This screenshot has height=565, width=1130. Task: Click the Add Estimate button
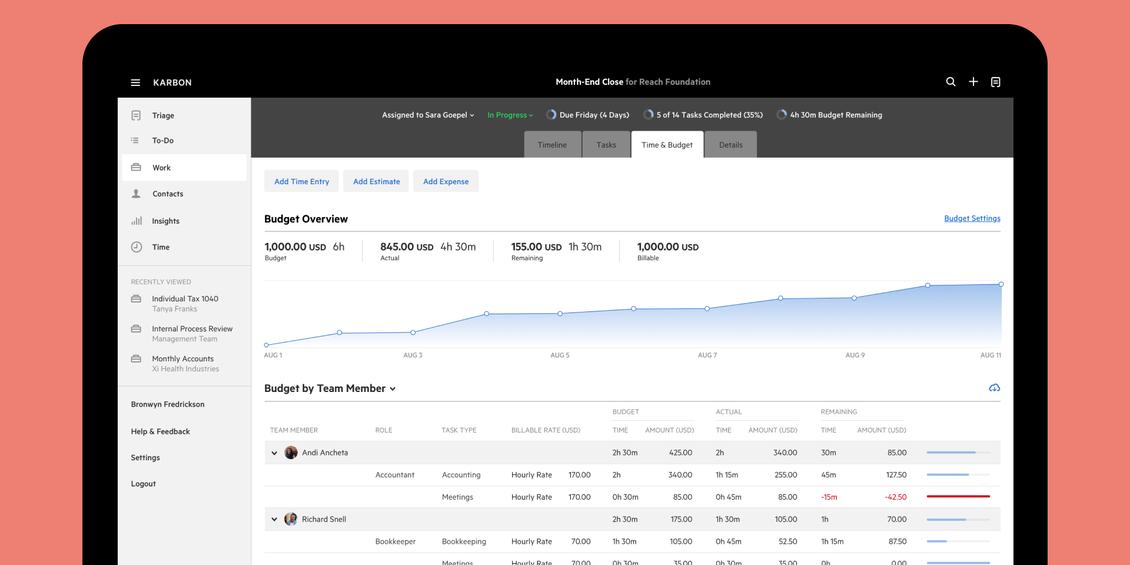point(376,182)
